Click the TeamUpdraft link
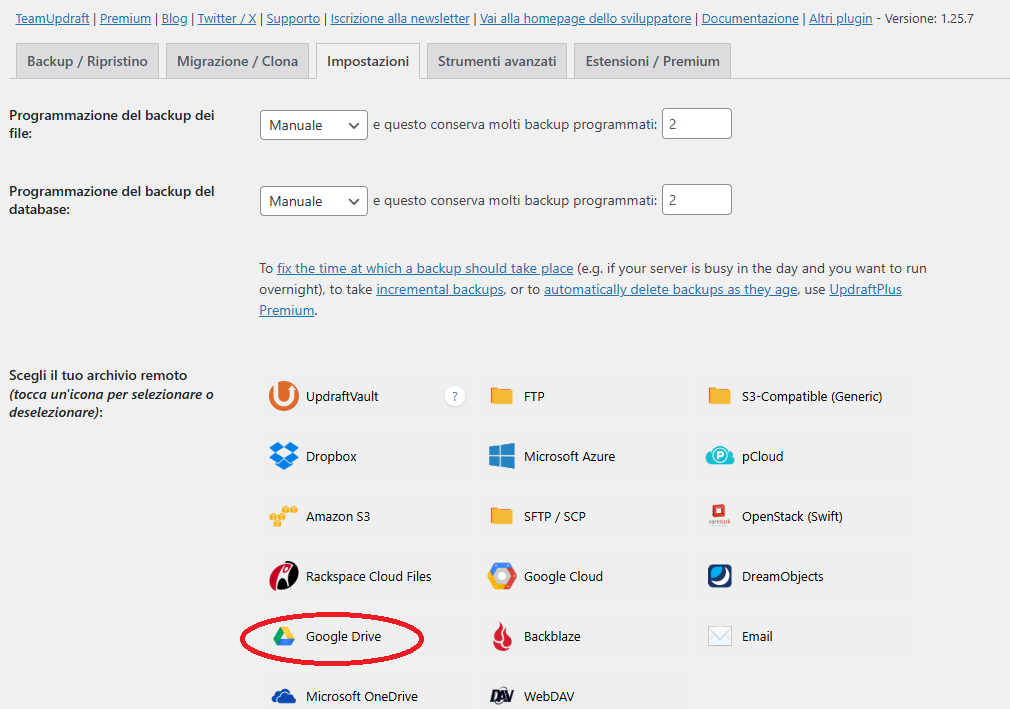 pyautogui.click(x=52, y=19)
